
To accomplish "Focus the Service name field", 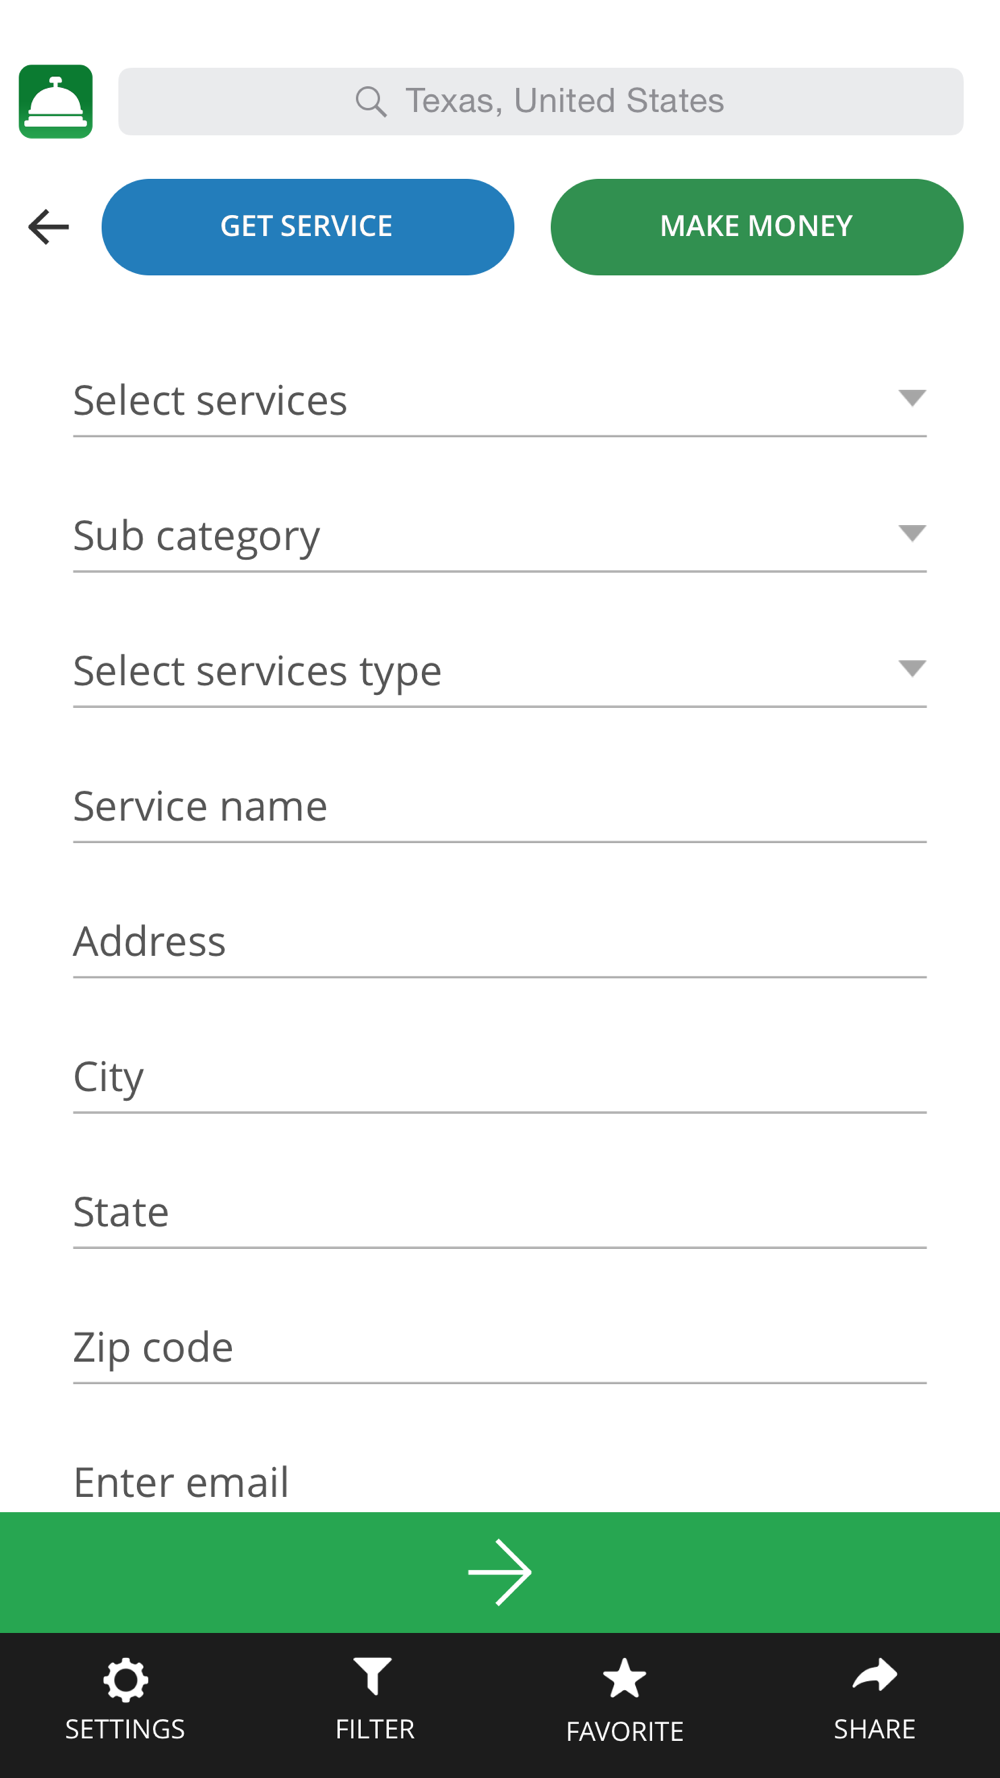I will 500,806.
